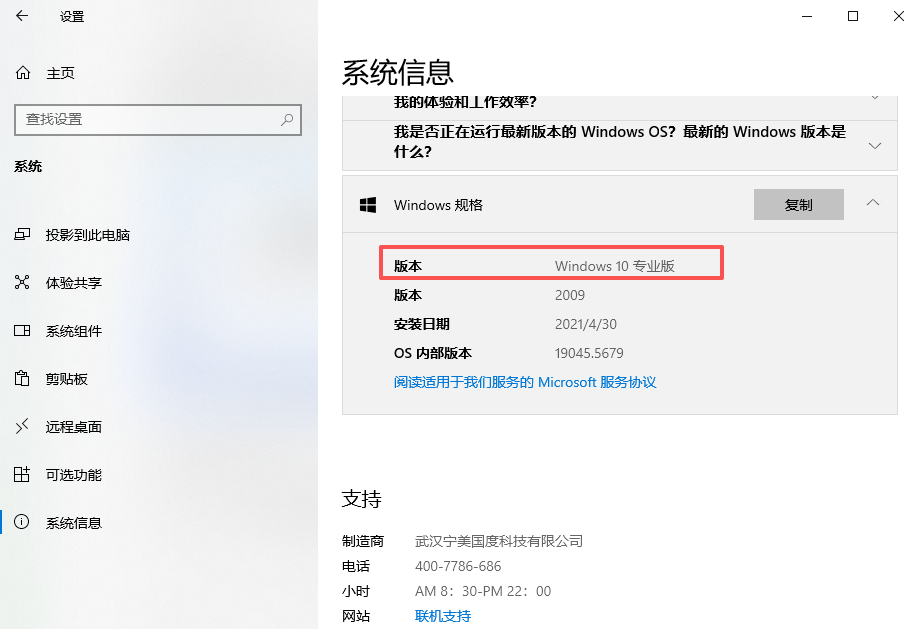Close the Settings window
Image resolution: width=918 pixels, height=629 pixels.
click(x=899, y=16)
